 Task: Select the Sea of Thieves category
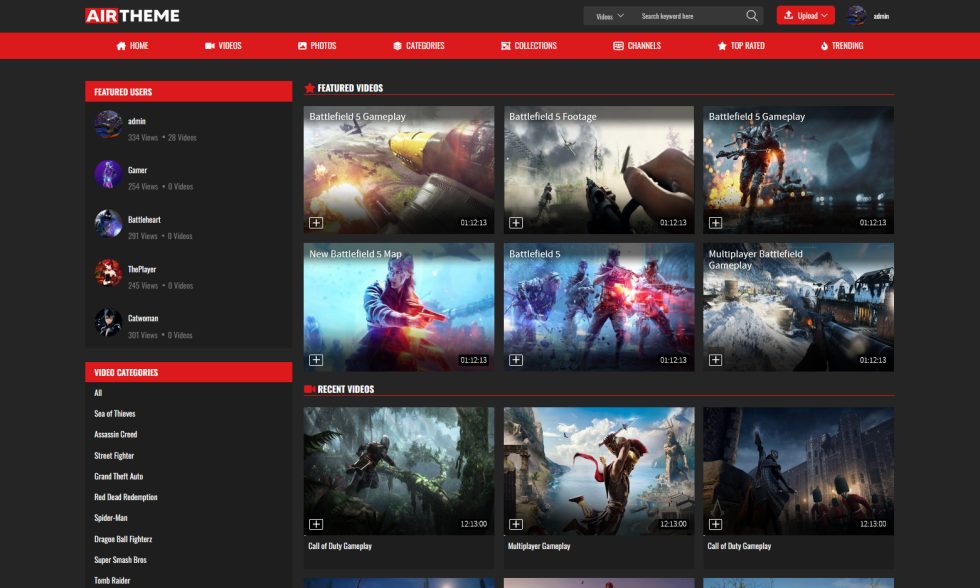(x=115, y=414)
